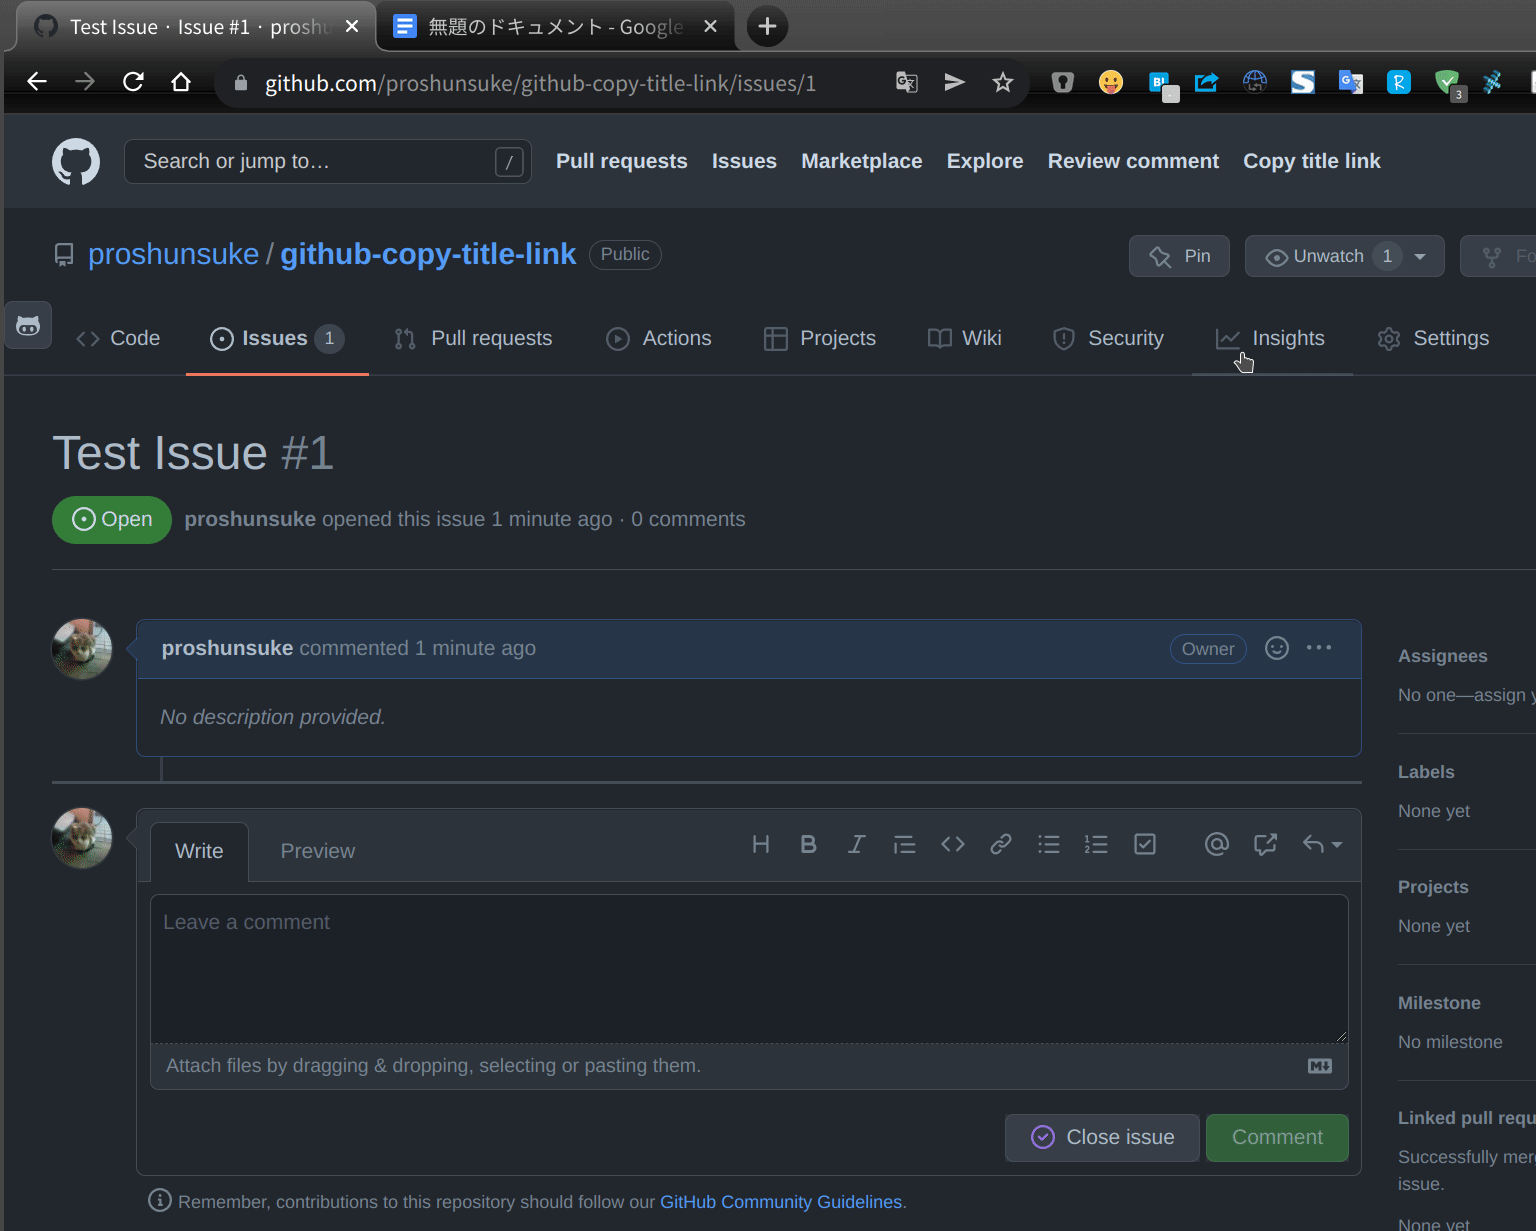Open the Projects repository tab
Screen dimensions: 1536x1231
[x=820, y=338]
